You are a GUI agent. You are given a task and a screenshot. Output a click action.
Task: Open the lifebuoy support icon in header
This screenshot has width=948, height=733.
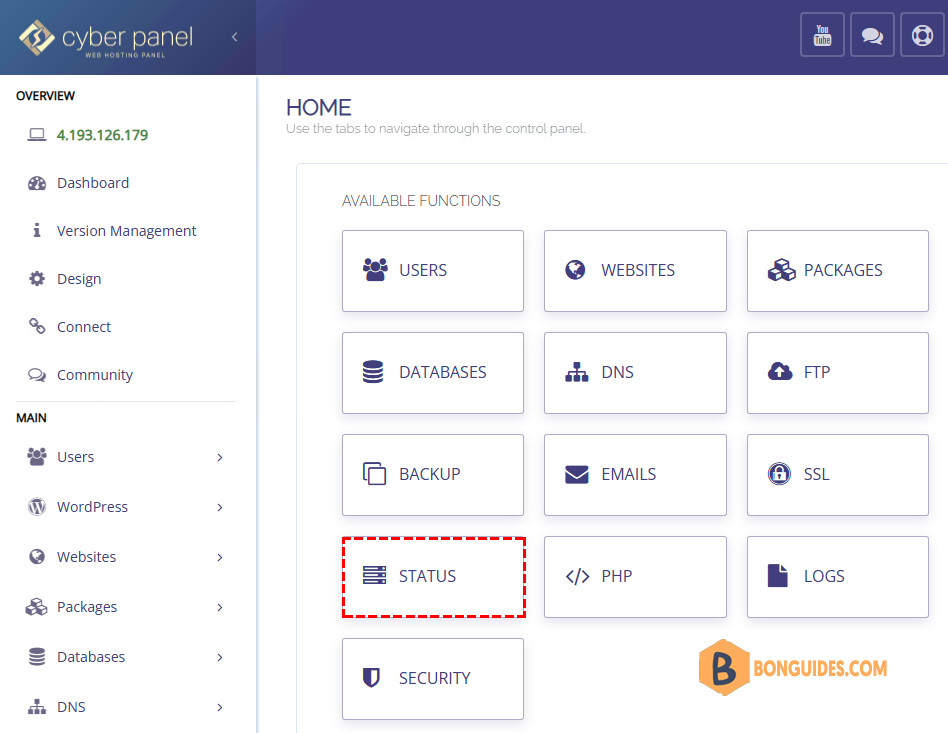[922, 35]
